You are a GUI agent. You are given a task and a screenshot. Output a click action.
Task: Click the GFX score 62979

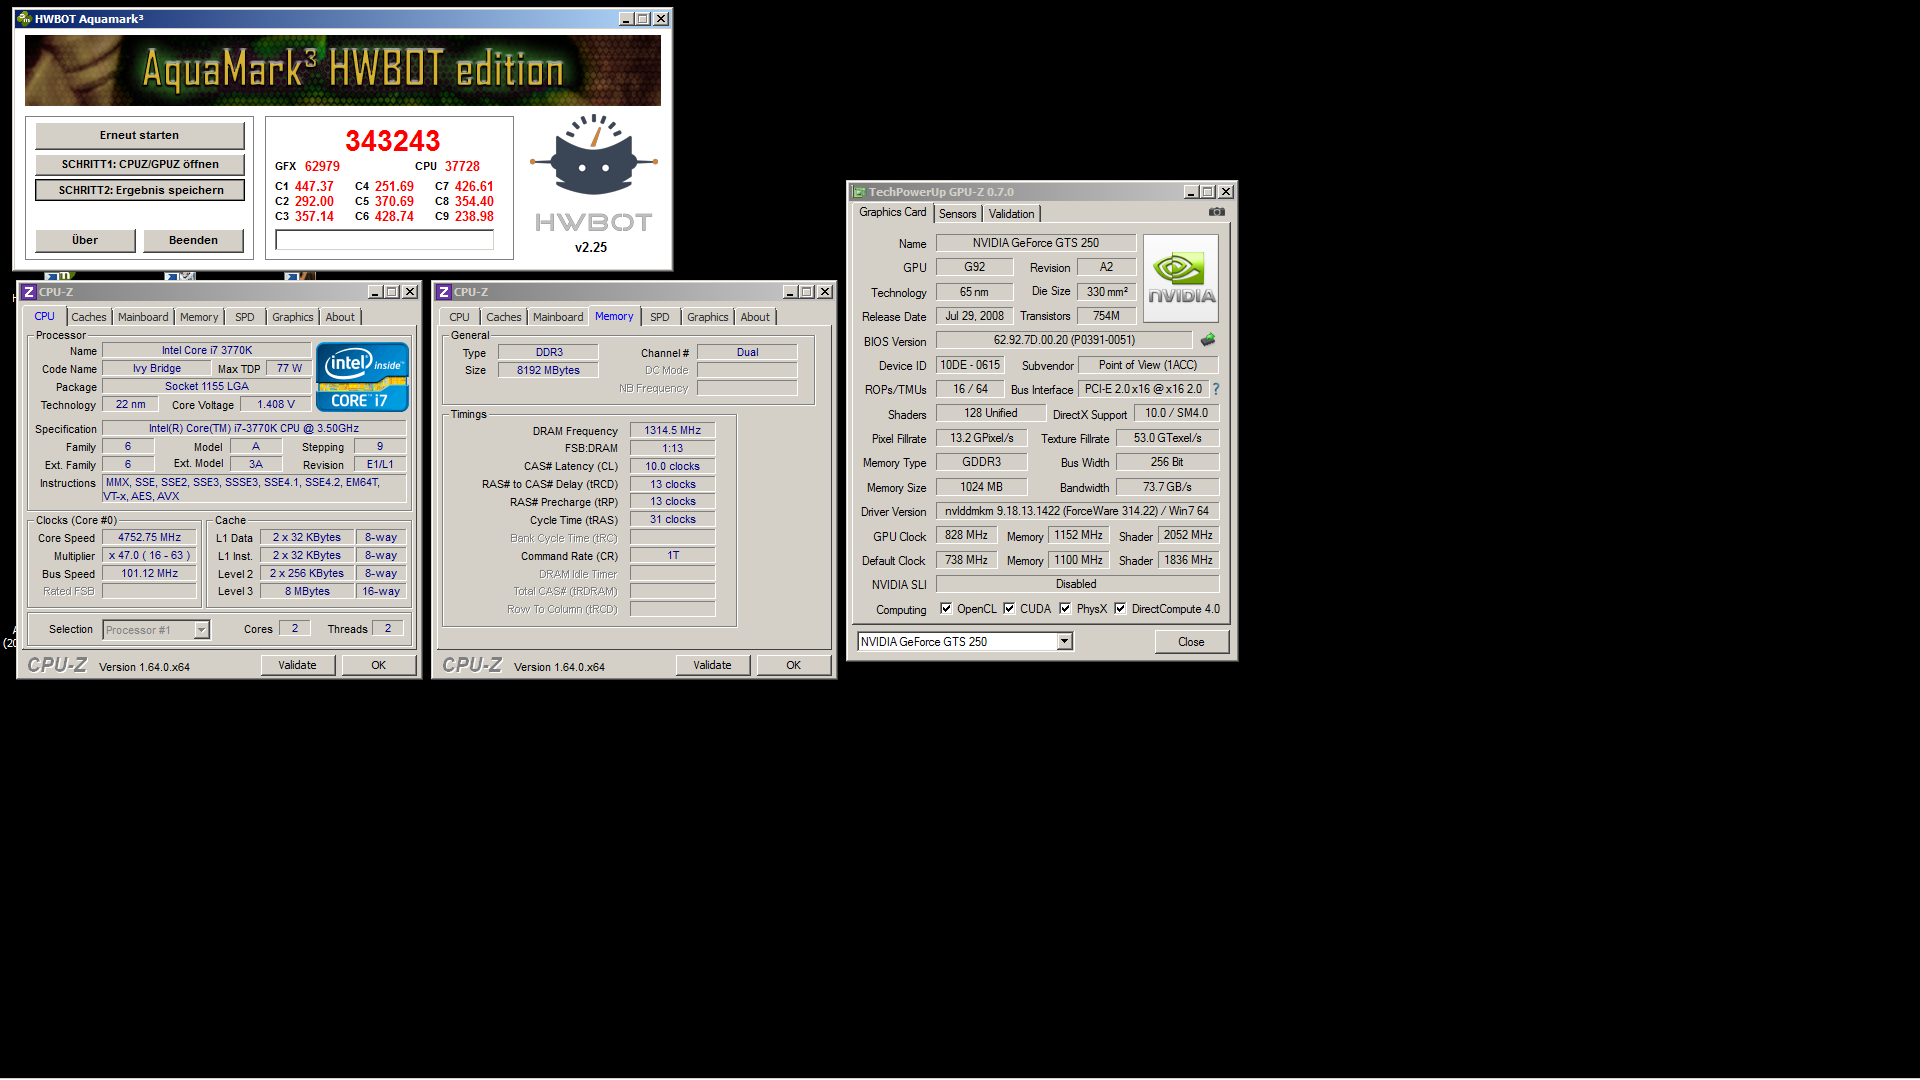coord(322,166)
